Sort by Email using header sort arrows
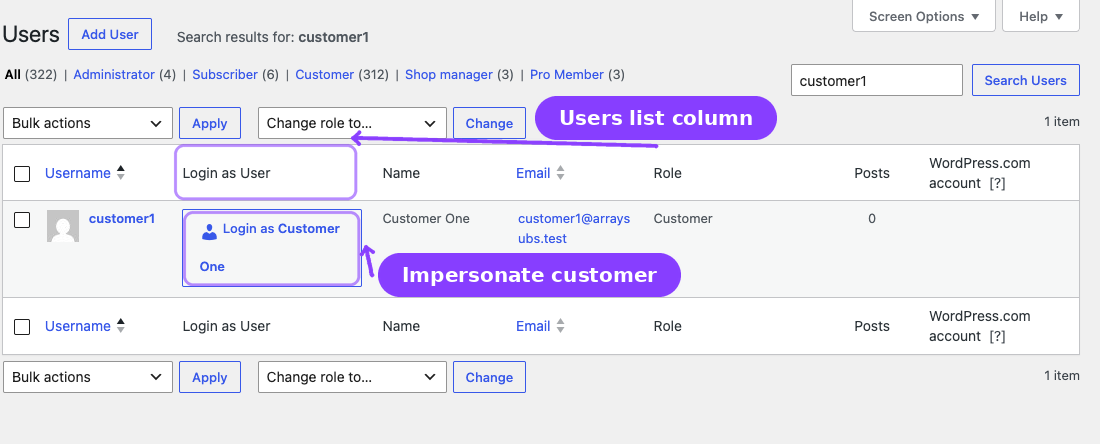This screenshot has height=444, width=1100. pyautogui.click(x=561, y=173)
